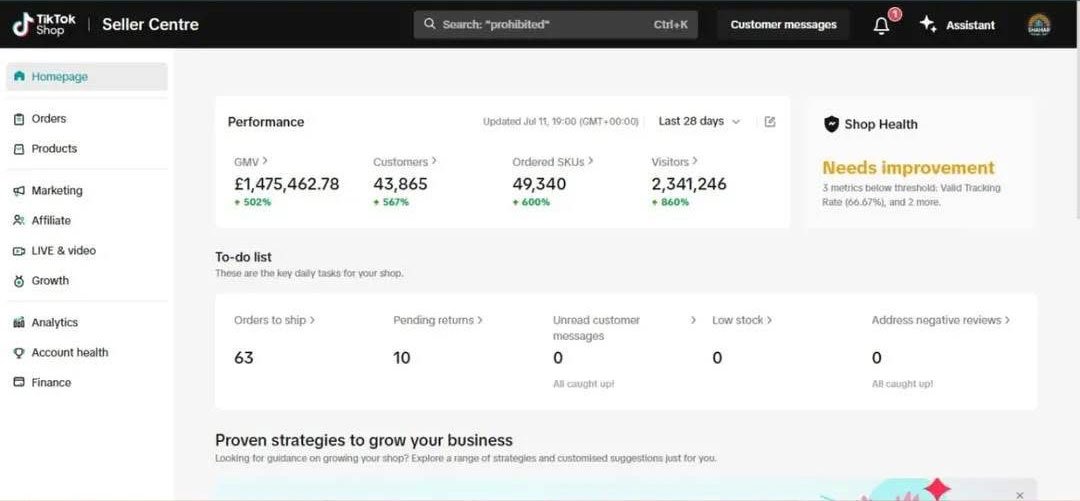
Task: Expand the Visitors metric chevron
Action: pyautogui.click(x=674, y=161)
